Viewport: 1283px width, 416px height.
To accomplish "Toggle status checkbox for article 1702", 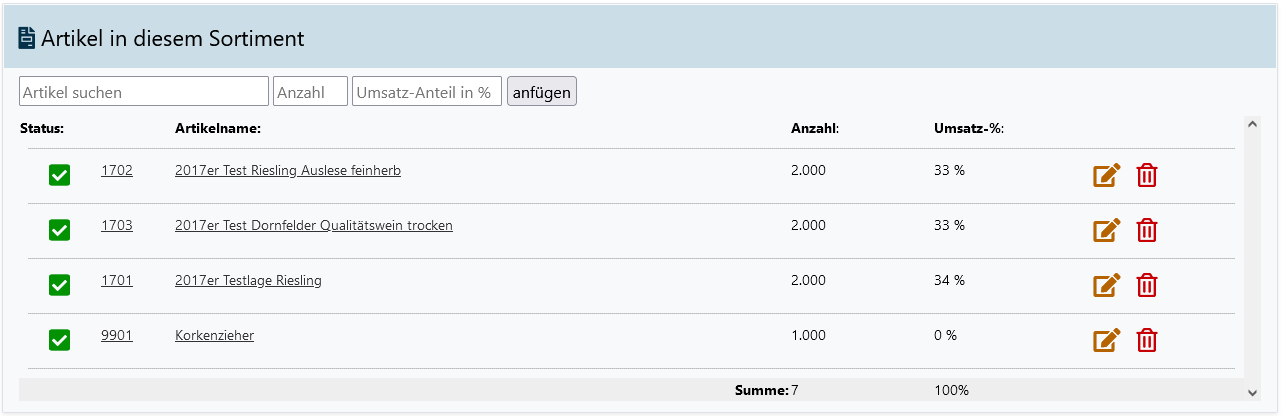I will coord(60,176).
